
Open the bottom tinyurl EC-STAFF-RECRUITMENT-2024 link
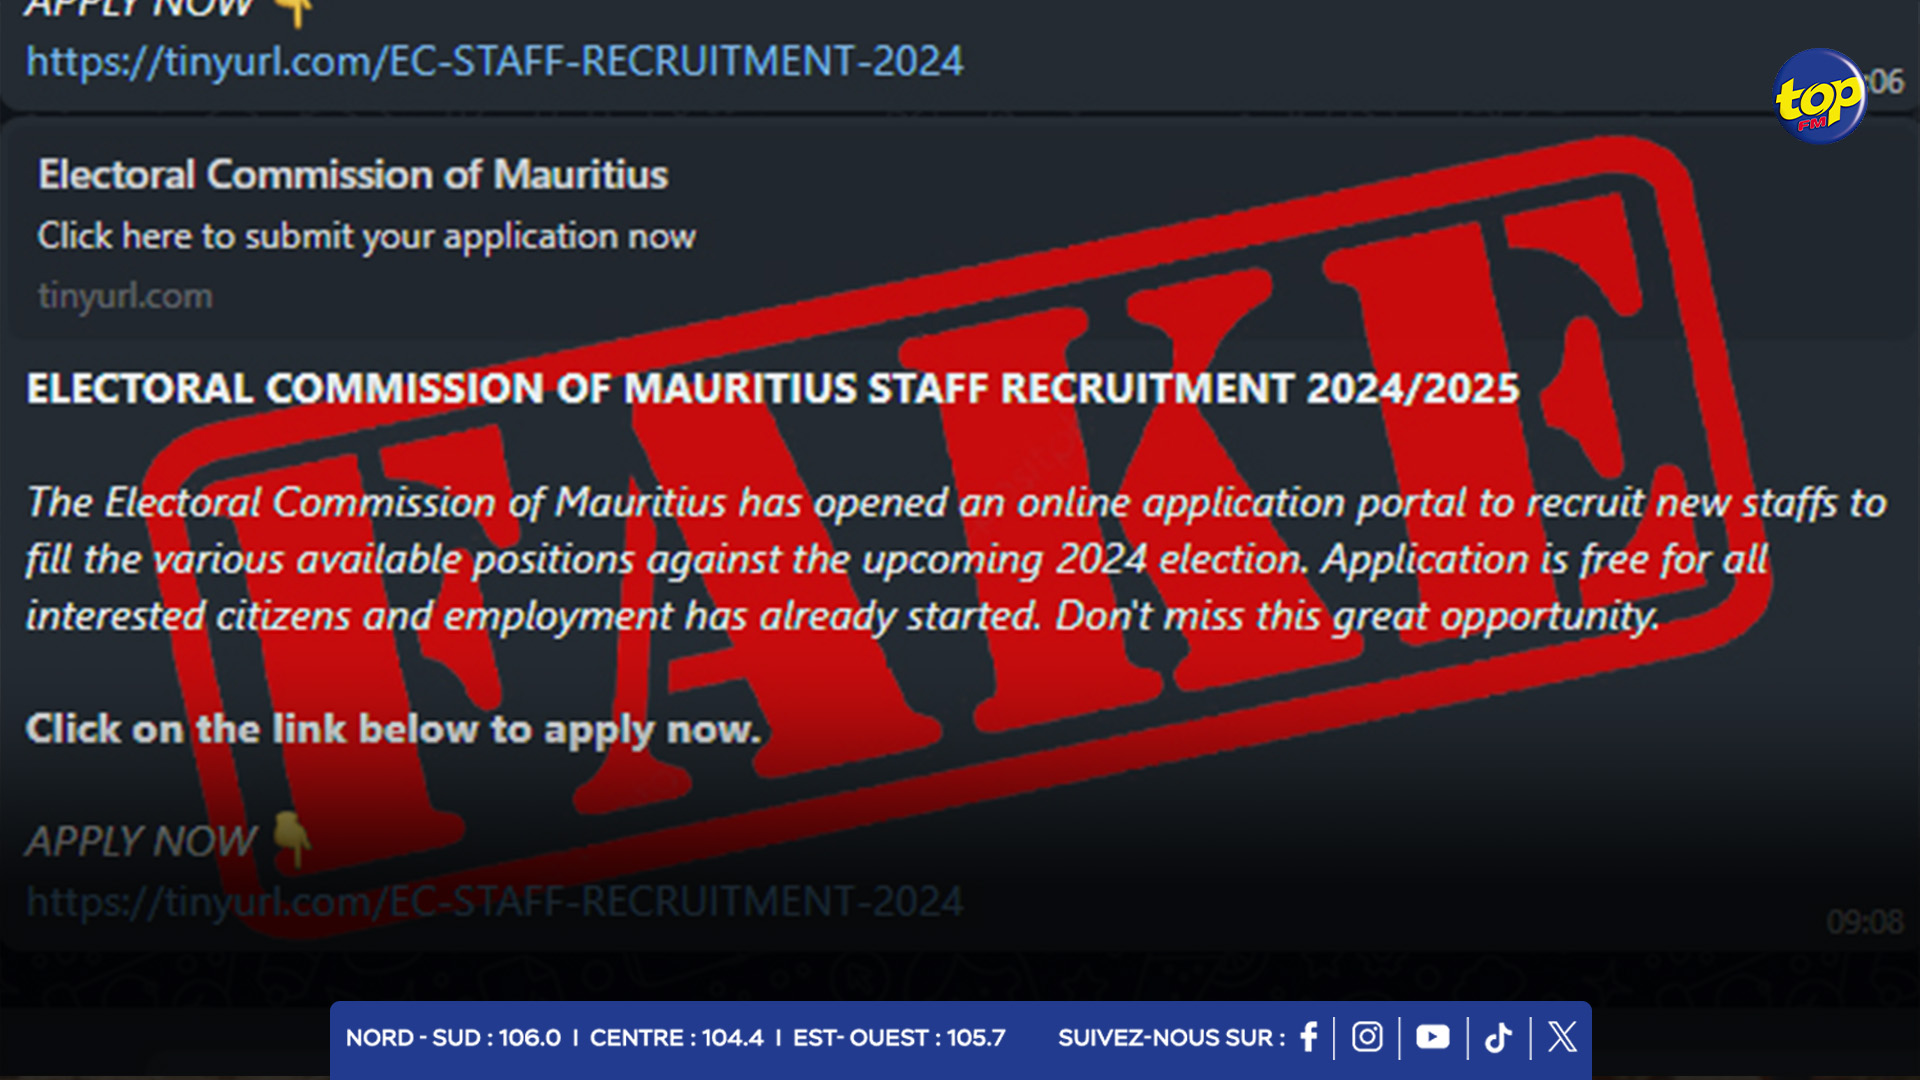point(494,902)
